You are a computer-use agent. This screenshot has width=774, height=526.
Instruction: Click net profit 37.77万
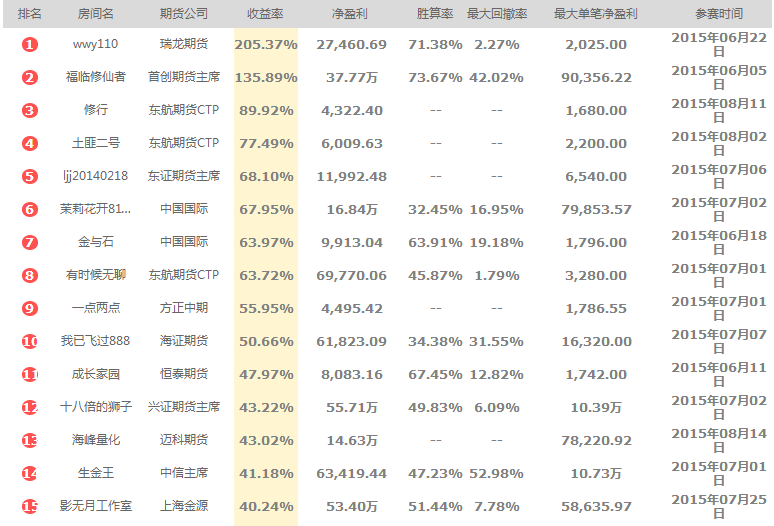point(352,78)
